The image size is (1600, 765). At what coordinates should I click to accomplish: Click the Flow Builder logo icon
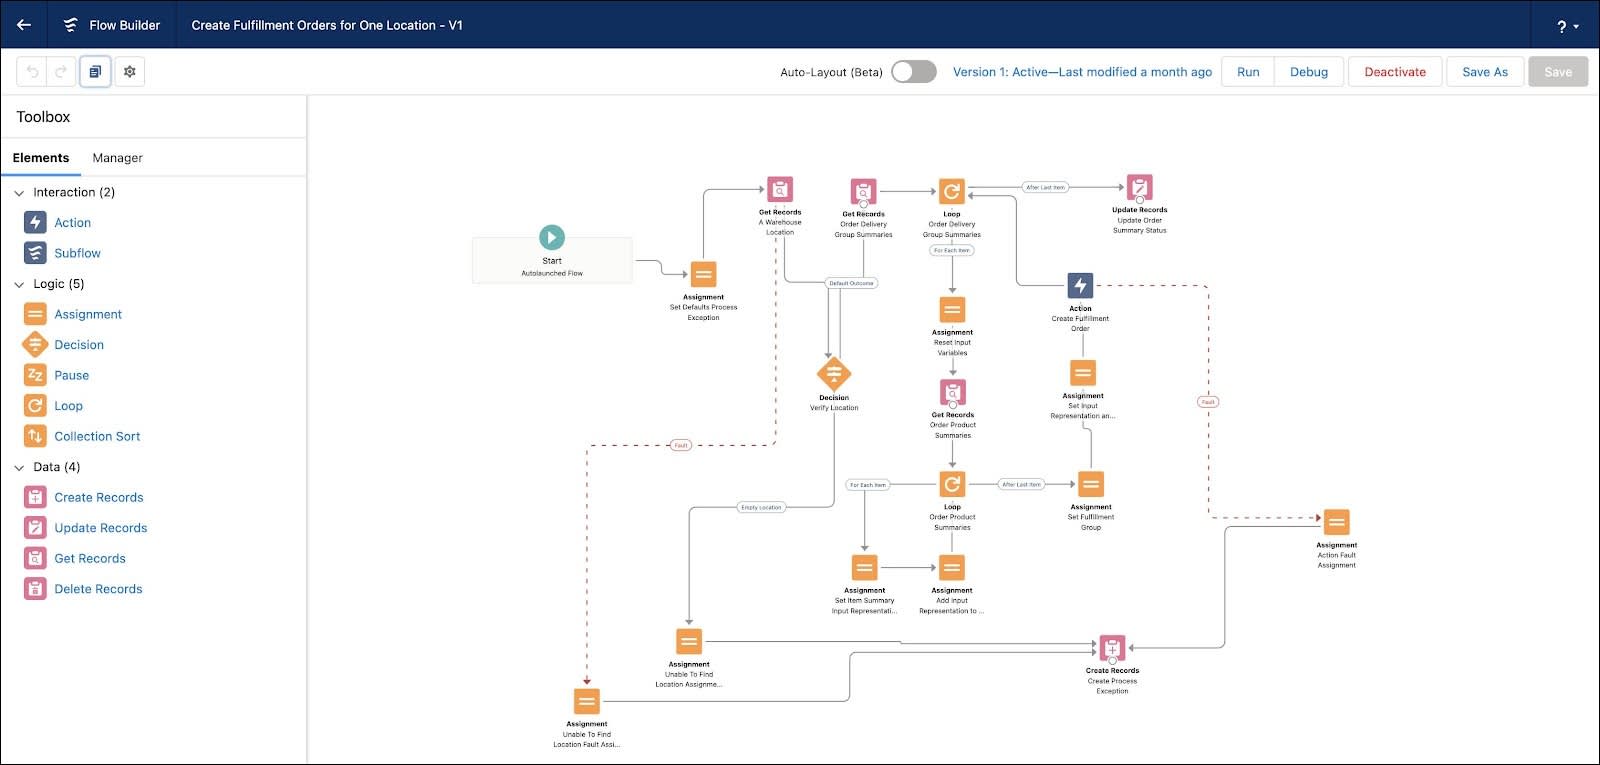70,25
